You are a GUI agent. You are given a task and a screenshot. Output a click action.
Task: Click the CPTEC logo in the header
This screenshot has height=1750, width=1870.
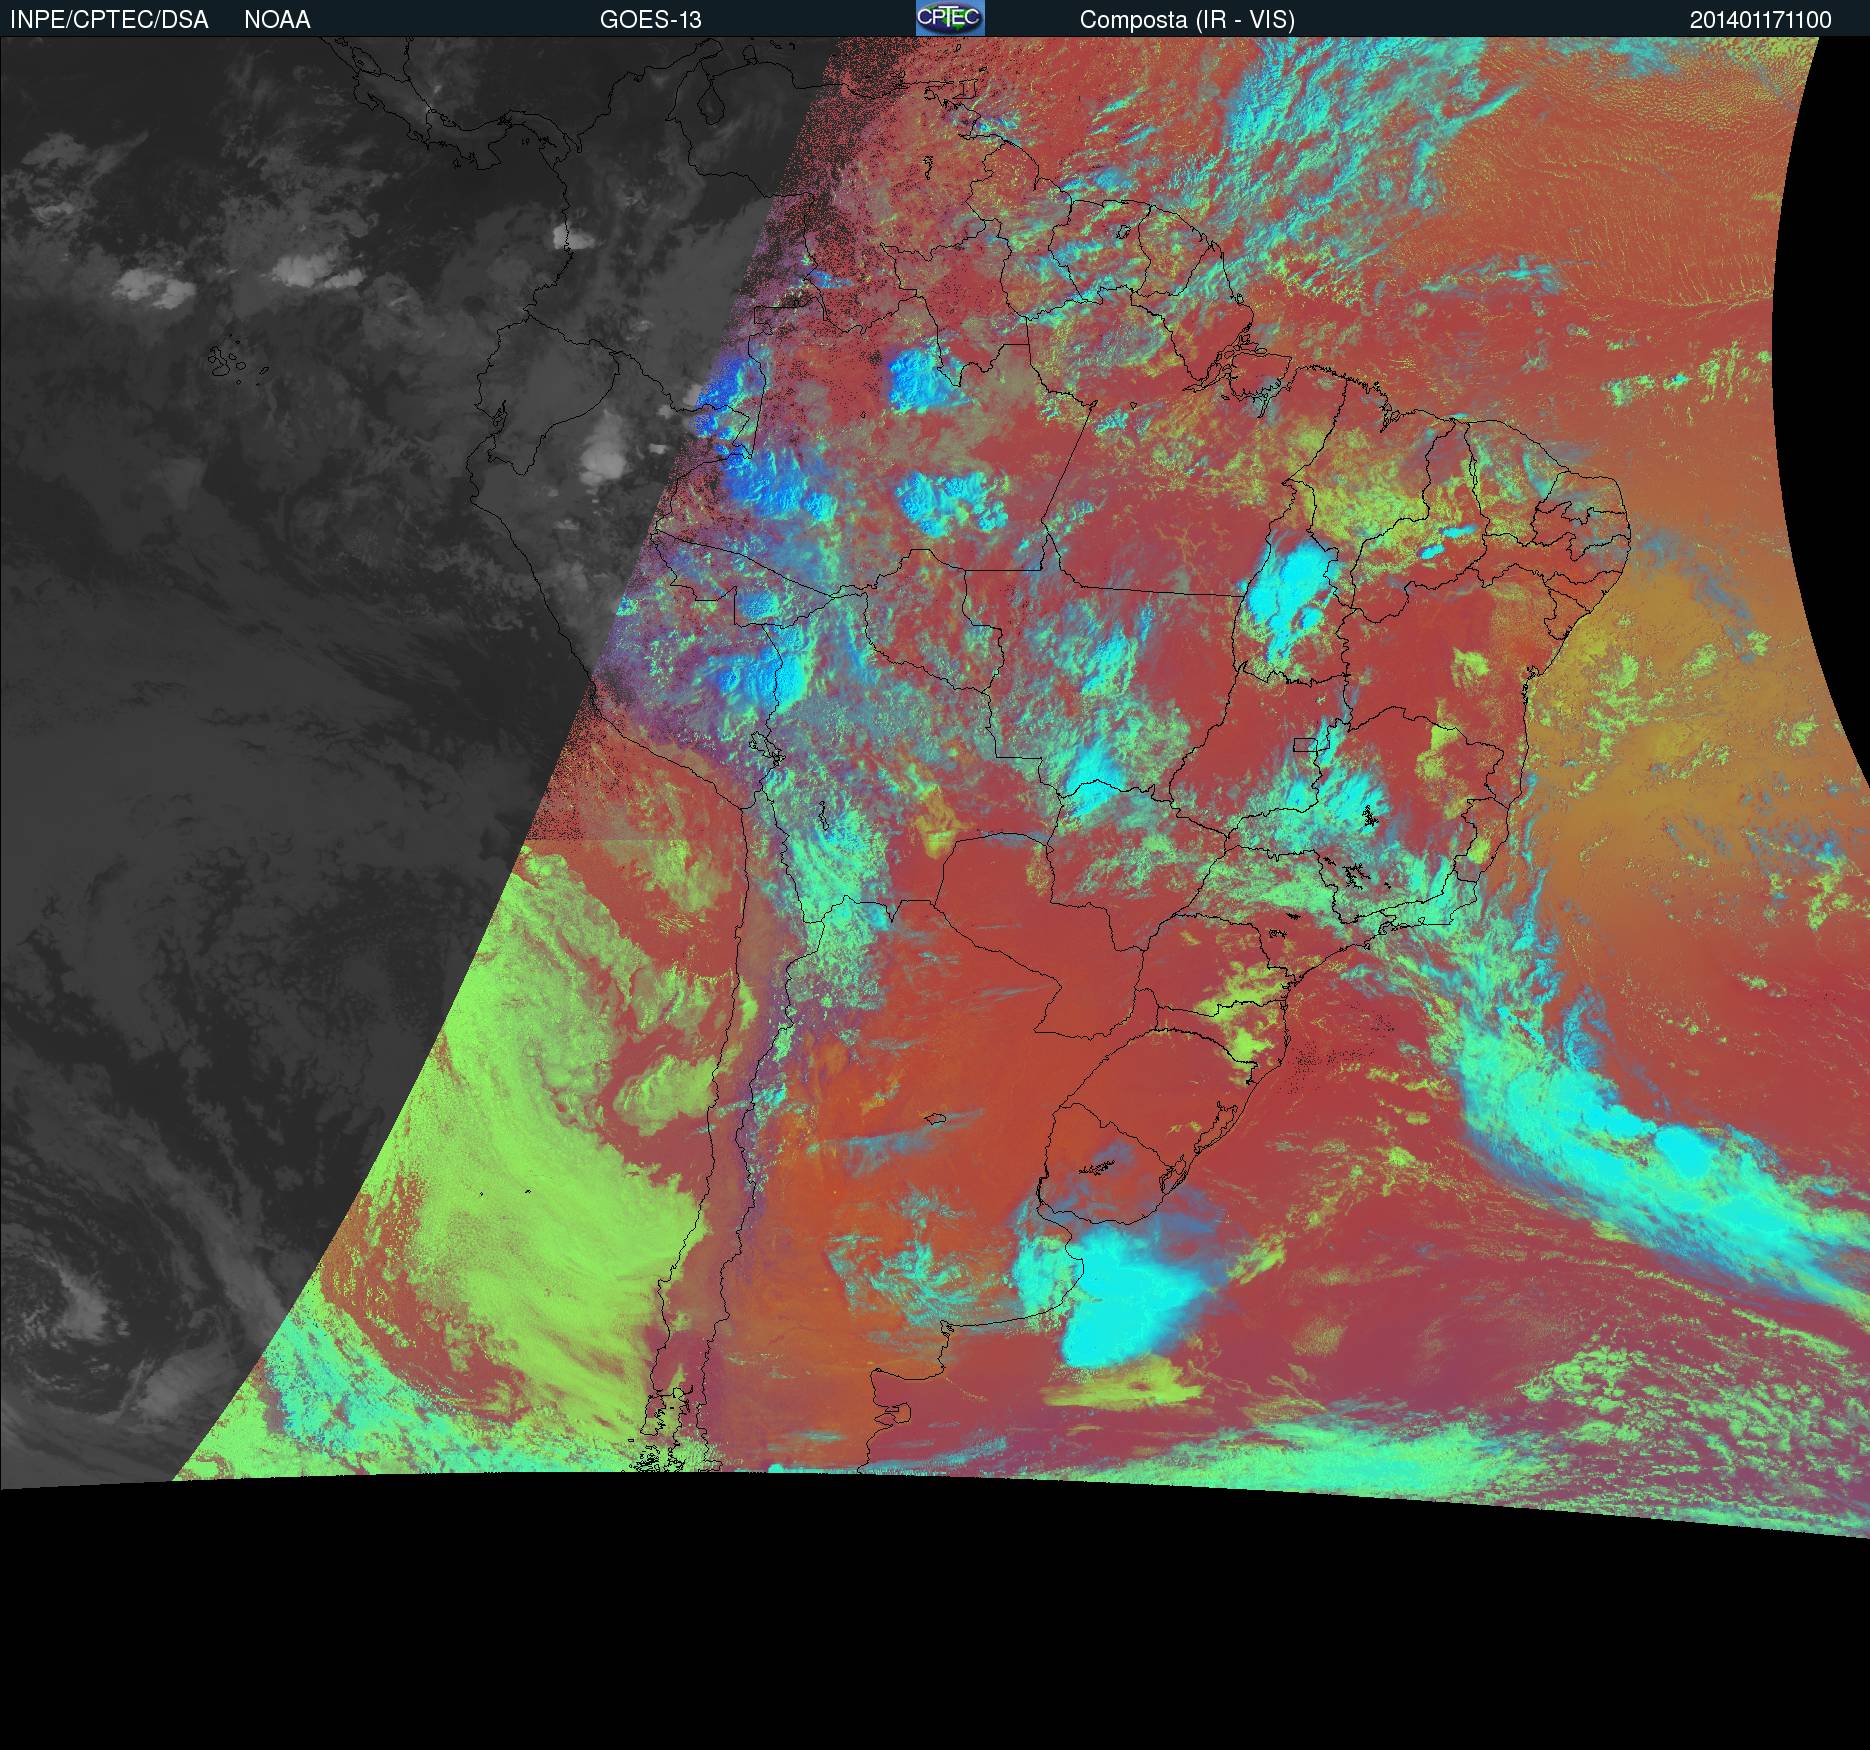click(950, 18)
